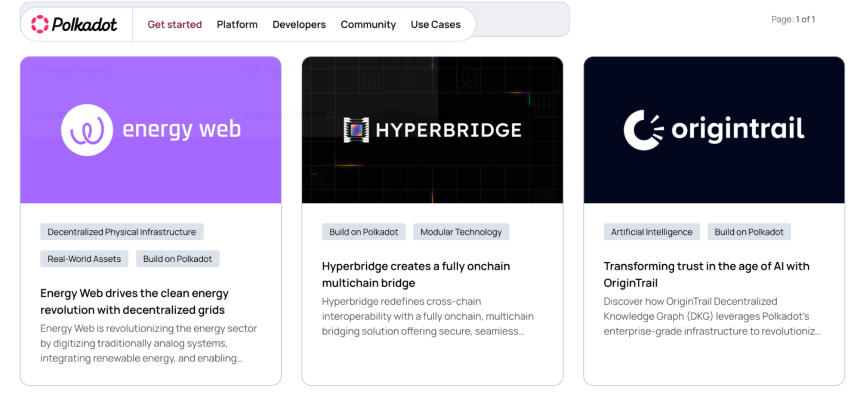Click the energy web circular logo icon
Viewport: 860px width, 397px height.
[x=87, y=130]
